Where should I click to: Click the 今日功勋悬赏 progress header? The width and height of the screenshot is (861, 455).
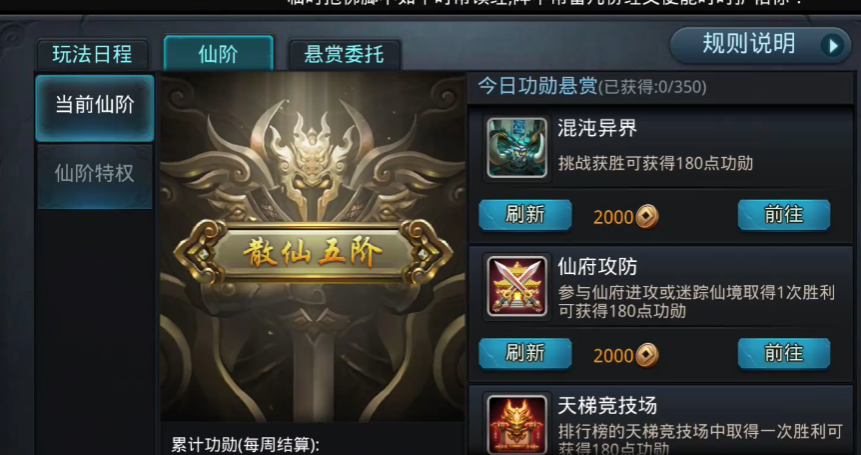[592, 86]
